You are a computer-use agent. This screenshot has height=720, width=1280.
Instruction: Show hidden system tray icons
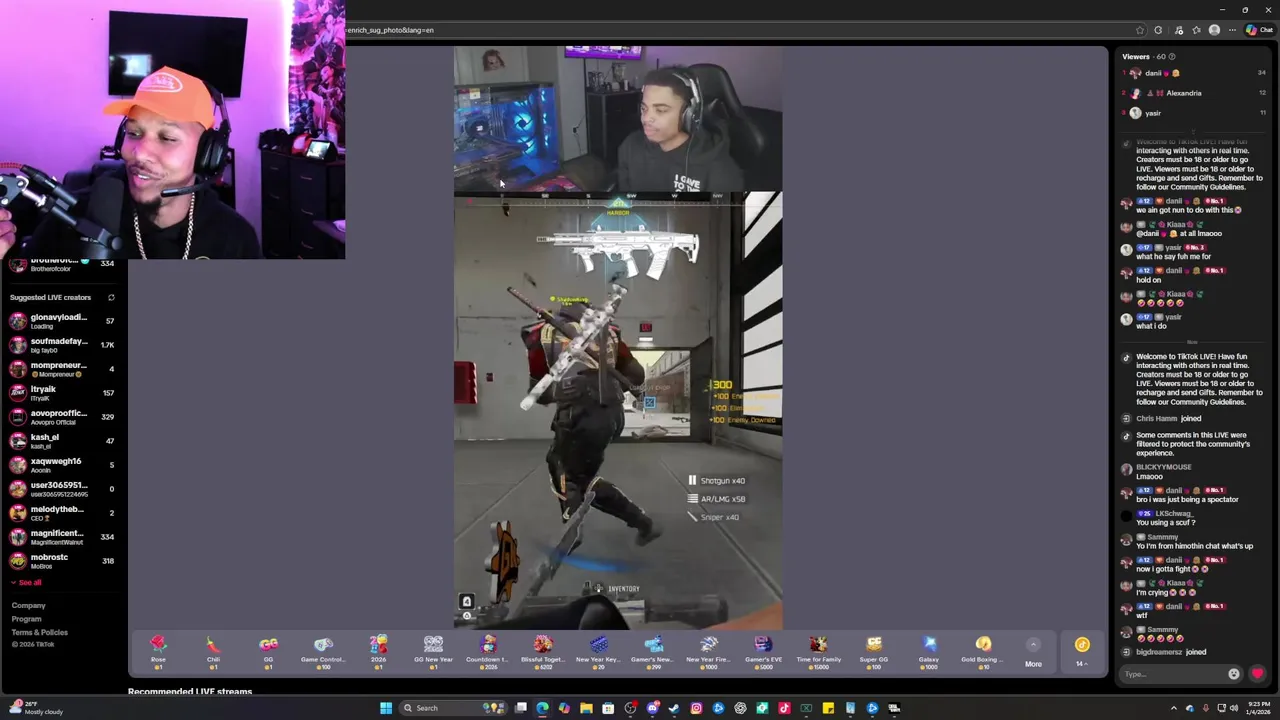[1174, 708]
